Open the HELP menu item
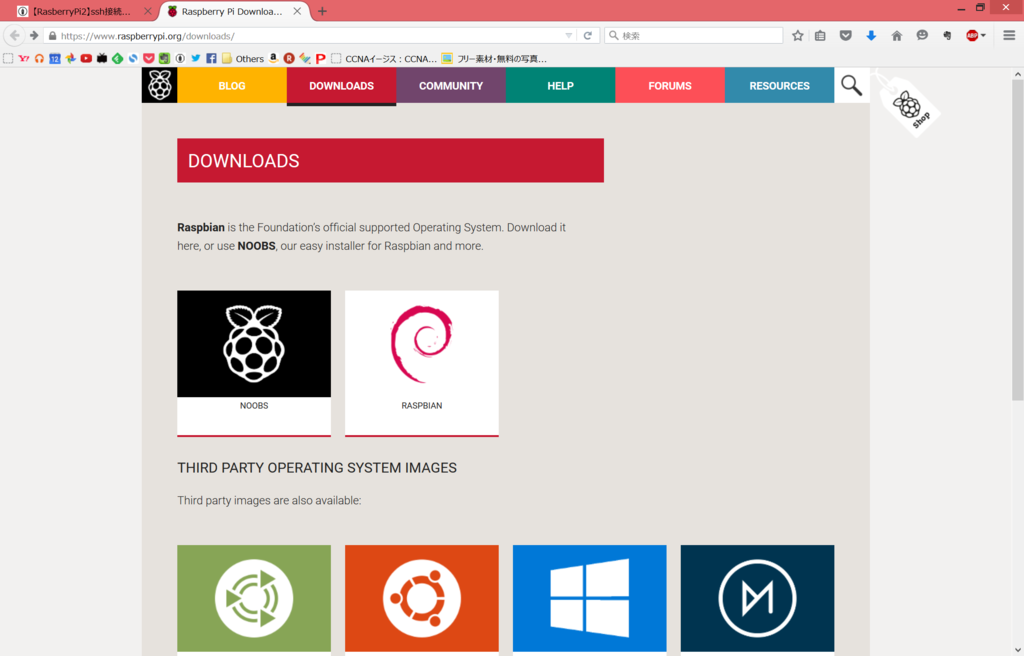 click(560, 86)
